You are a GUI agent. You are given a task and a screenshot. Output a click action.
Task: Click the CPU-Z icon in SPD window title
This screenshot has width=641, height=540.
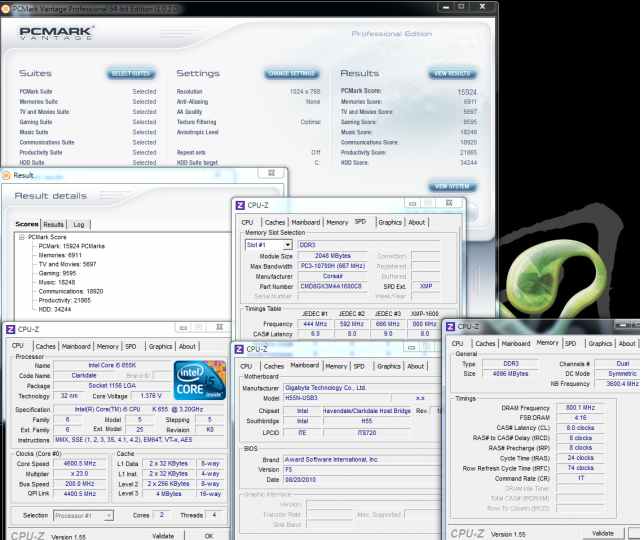[240, 205]
